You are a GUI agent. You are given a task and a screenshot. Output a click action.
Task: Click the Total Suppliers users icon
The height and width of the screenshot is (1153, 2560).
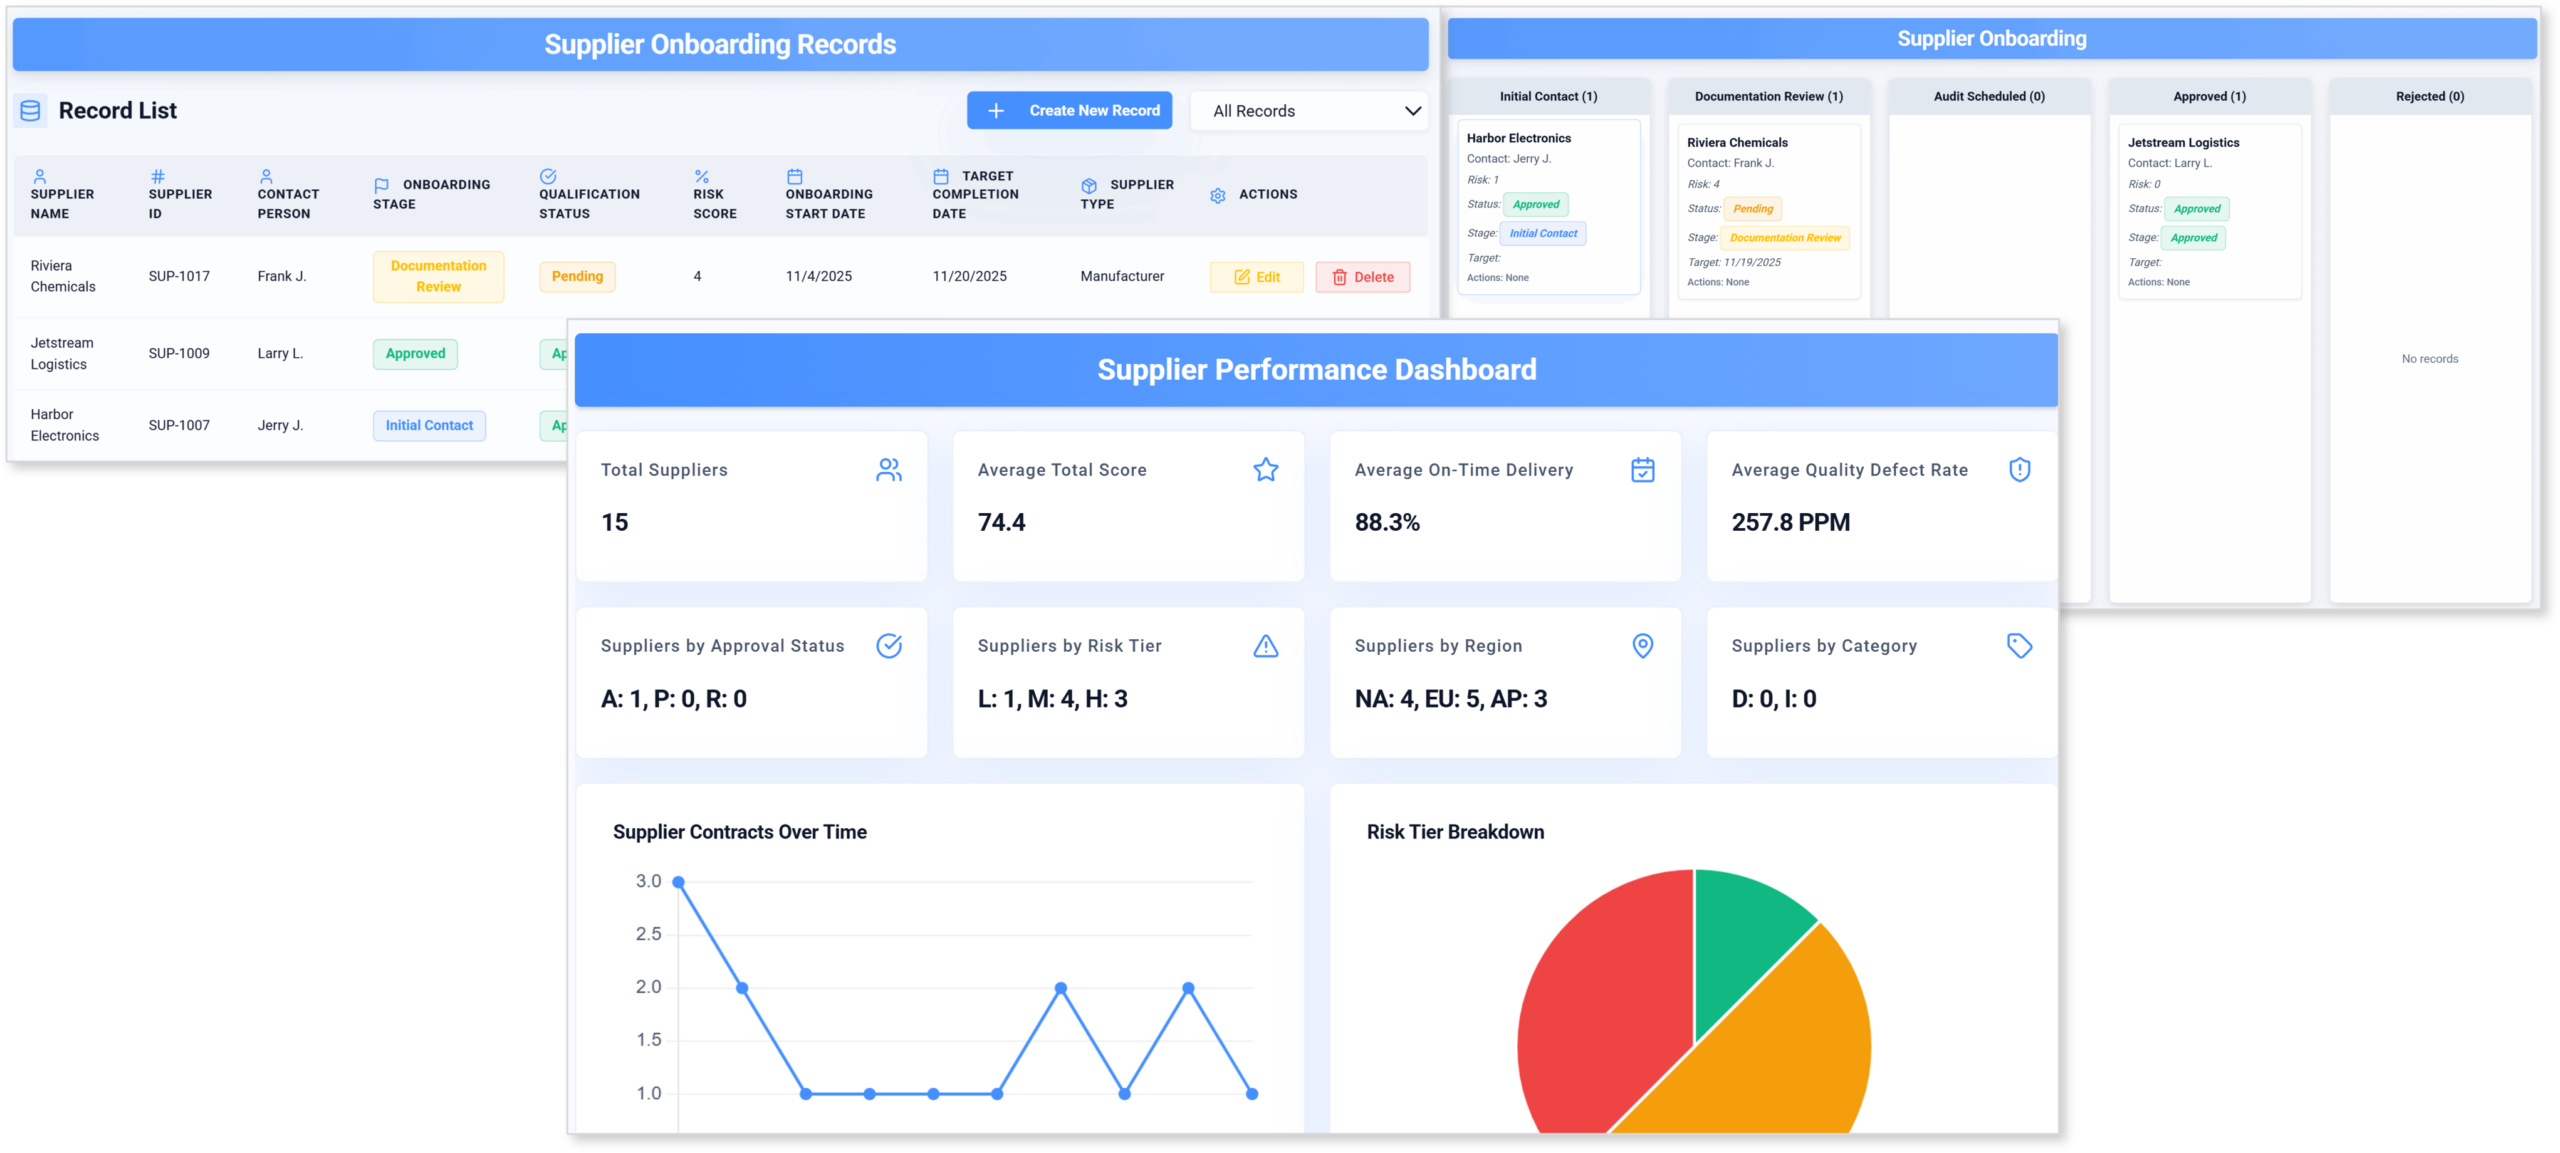[x=889, y=470]
